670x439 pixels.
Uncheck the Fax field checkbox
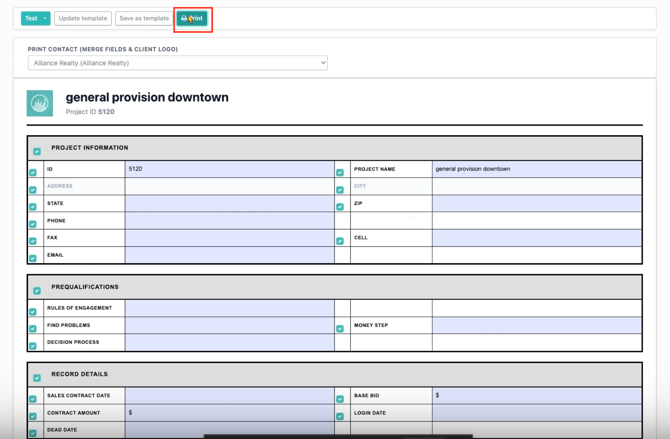coord(33,241)
